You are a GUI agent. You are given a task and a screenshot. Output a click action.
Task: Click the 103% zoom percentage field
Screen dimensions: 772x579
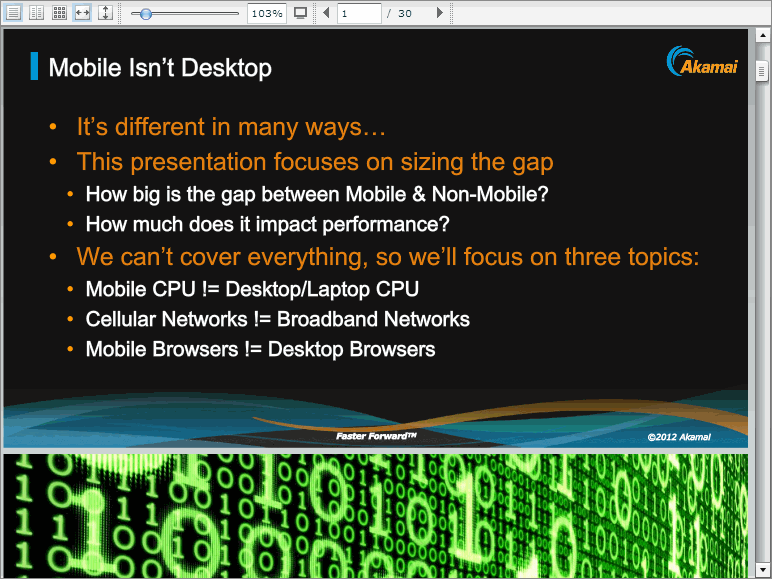coord(266,13)
